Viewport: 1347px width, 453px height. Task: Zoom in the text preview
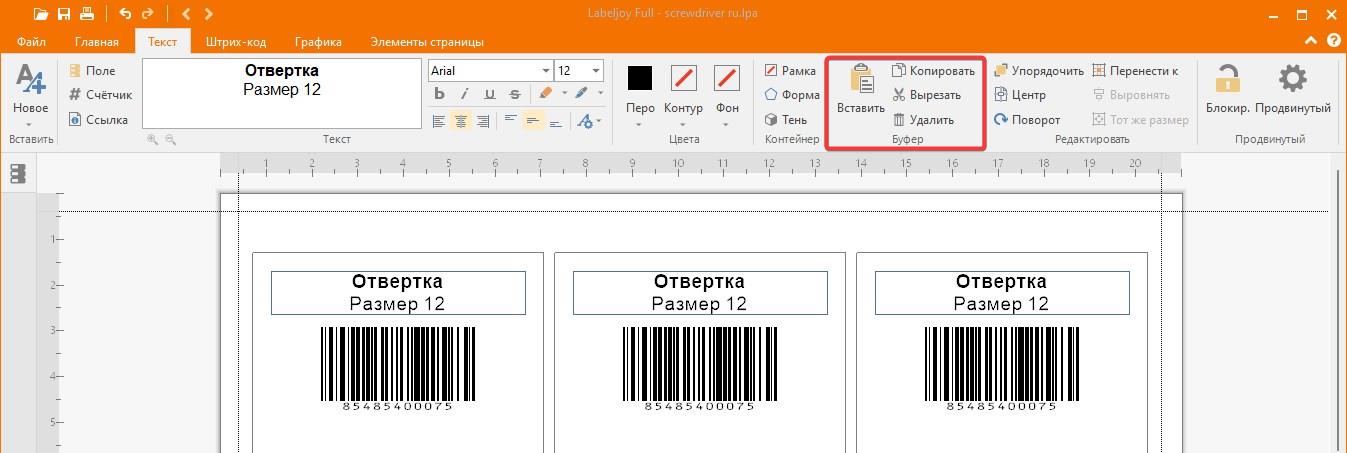(x=152, y=139)
